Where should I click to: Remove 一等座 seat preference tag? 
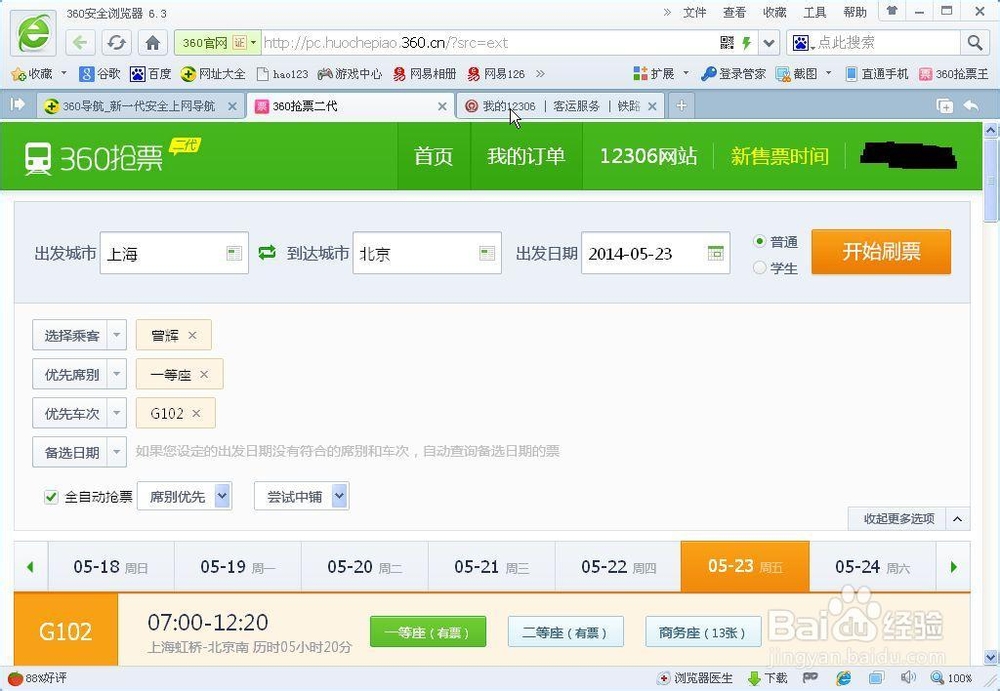[204, 375]
